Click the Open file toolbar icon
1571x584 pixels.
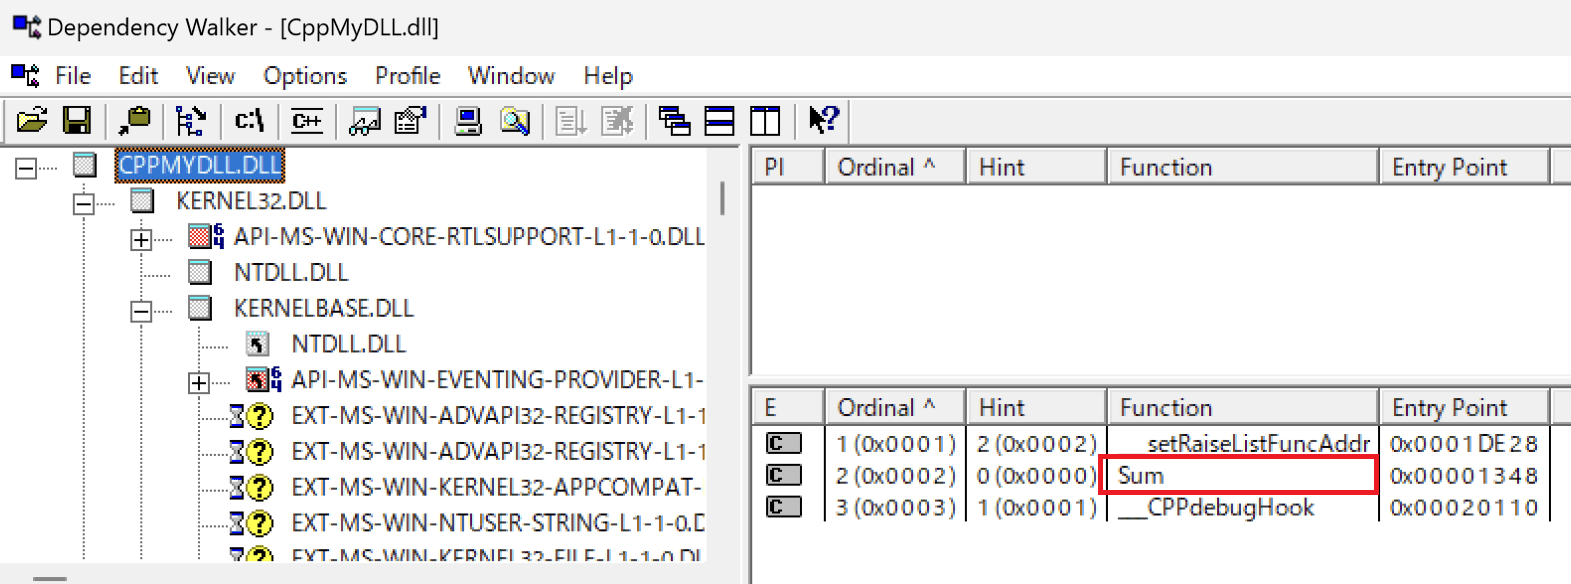click(32, 121)
